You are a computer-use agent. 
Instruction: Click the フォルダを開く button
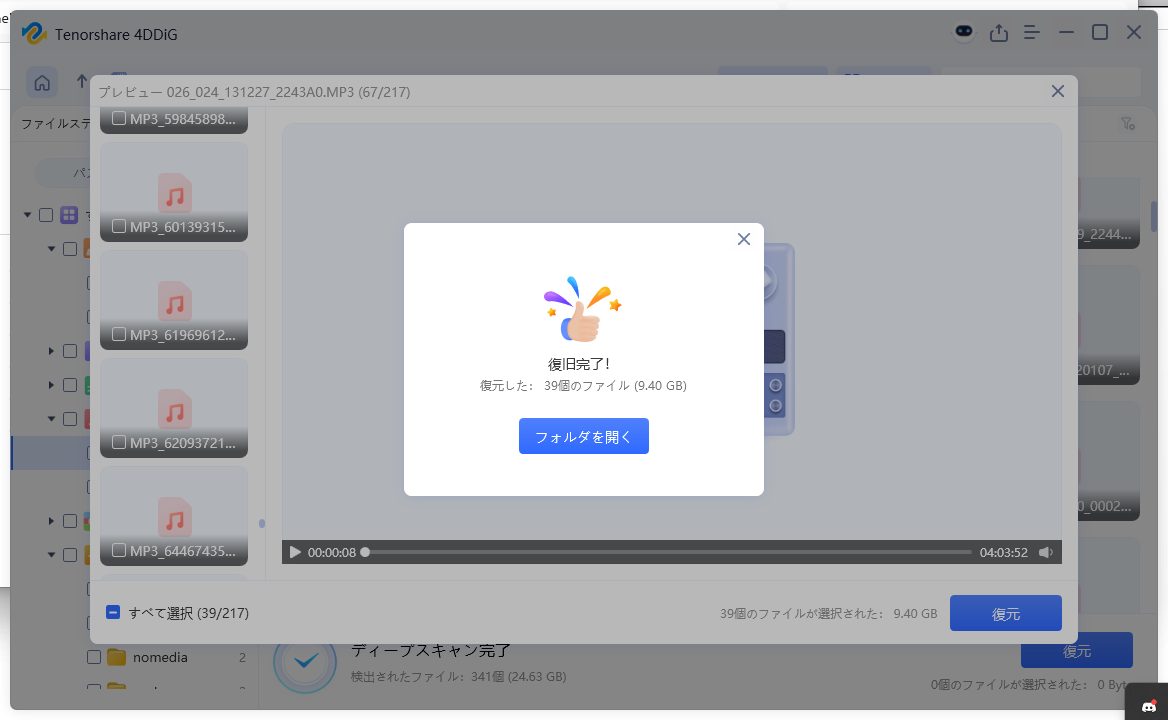pos(583,436)
